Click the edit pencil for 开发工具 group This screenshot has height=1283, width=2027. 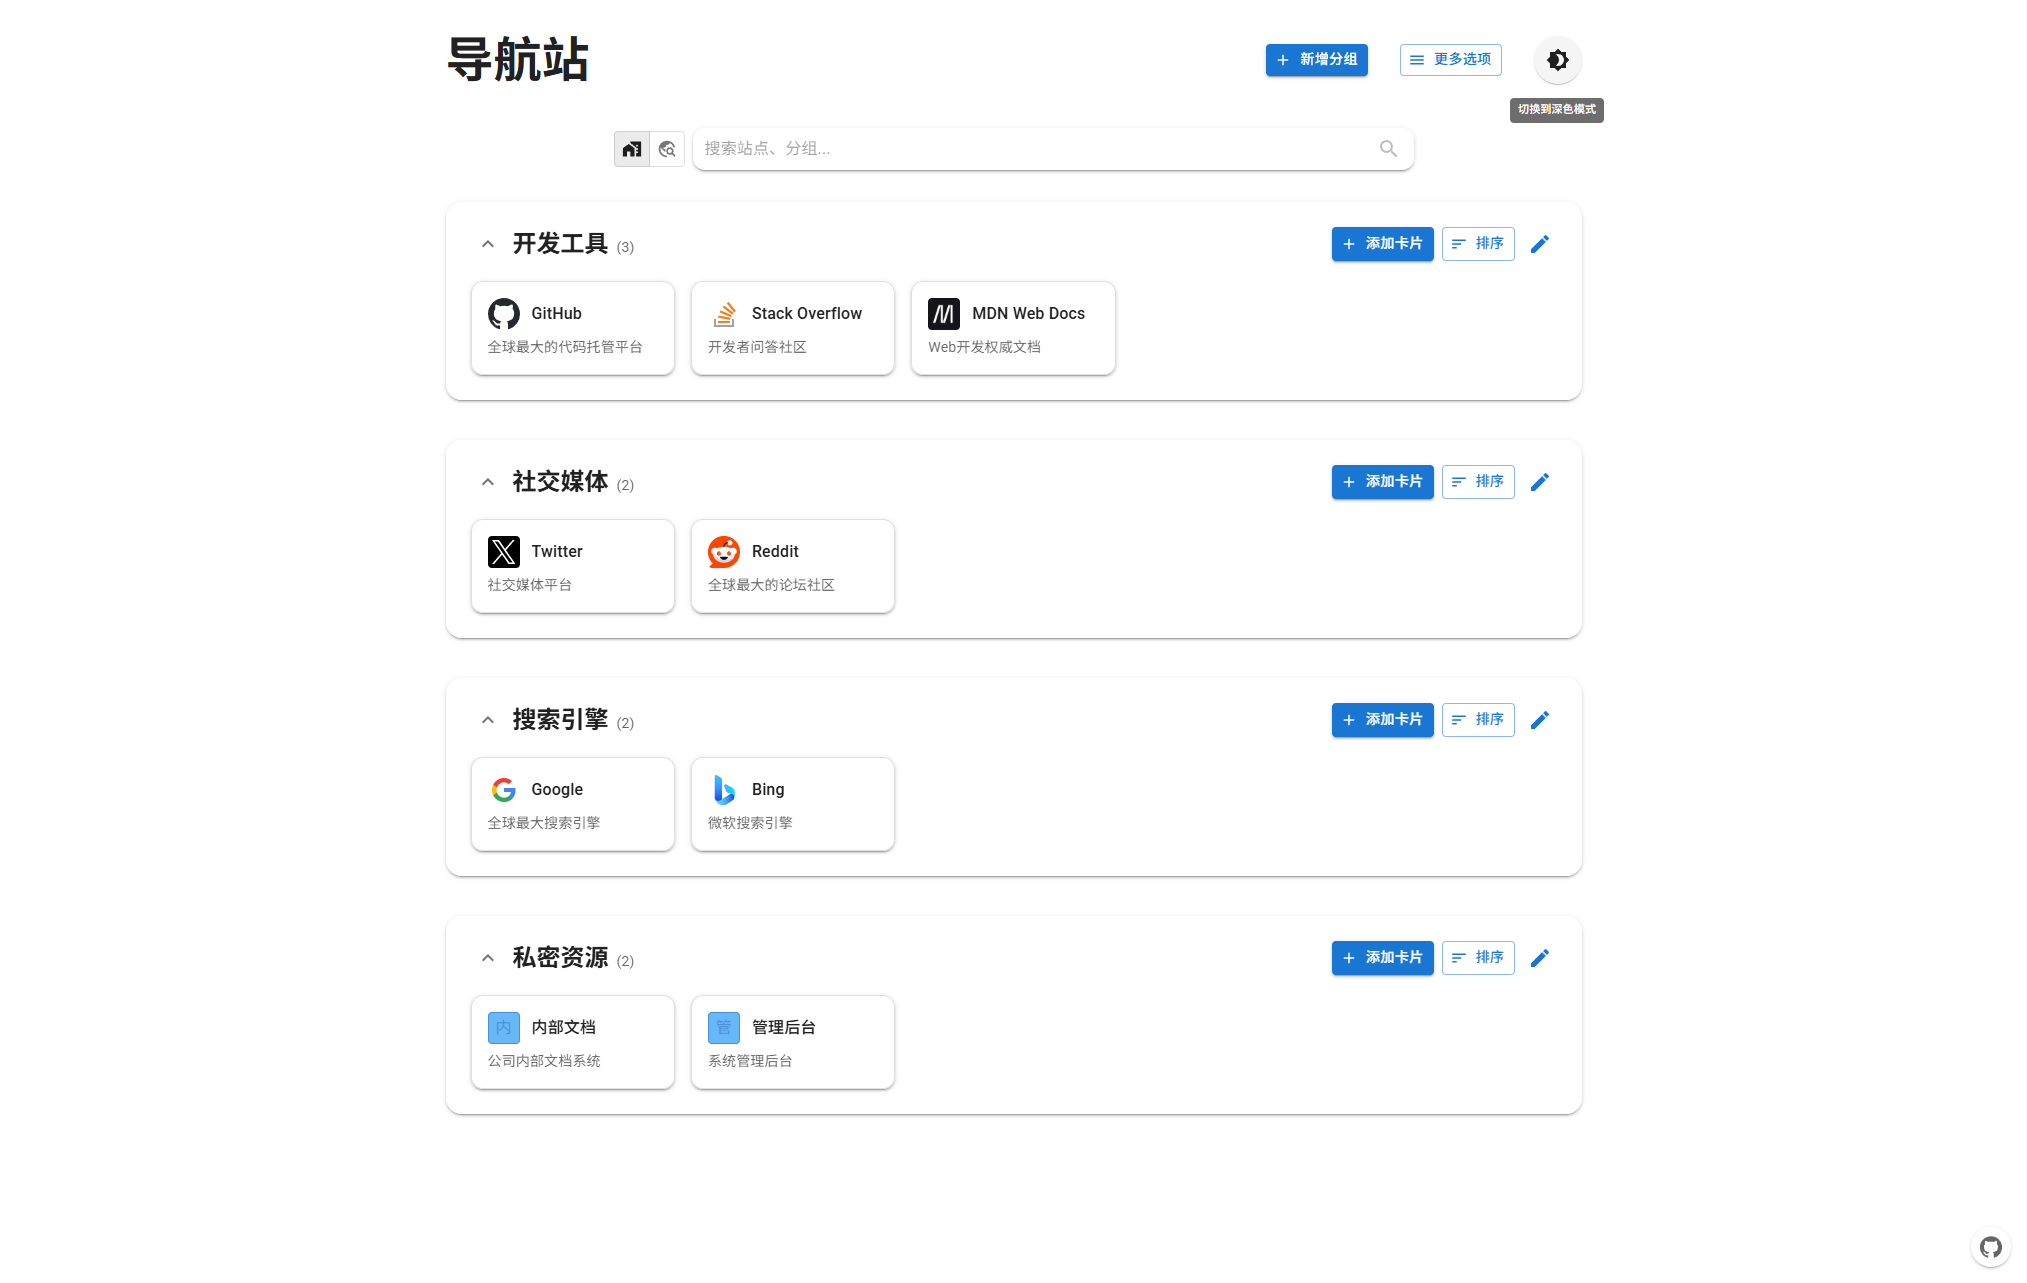(x=1540, y=243)
